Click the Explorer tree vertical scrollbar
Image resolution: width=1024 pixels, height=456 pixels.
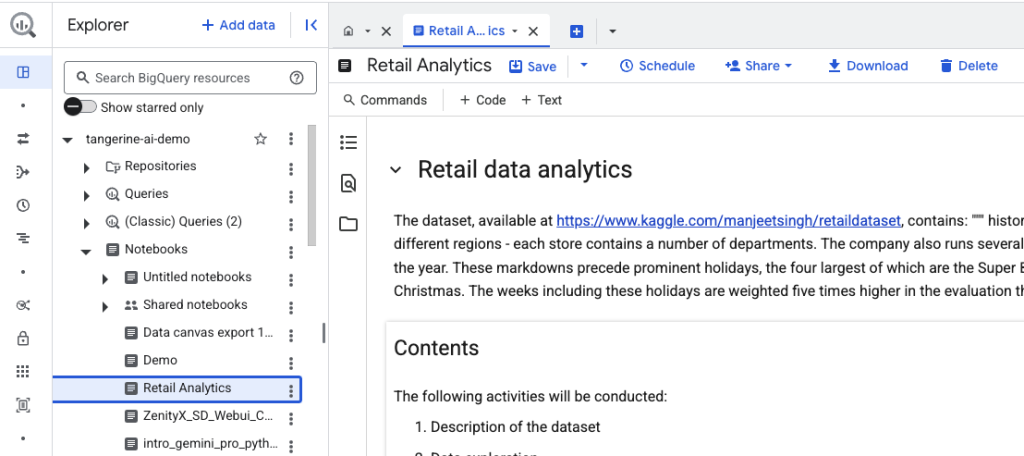312,186
